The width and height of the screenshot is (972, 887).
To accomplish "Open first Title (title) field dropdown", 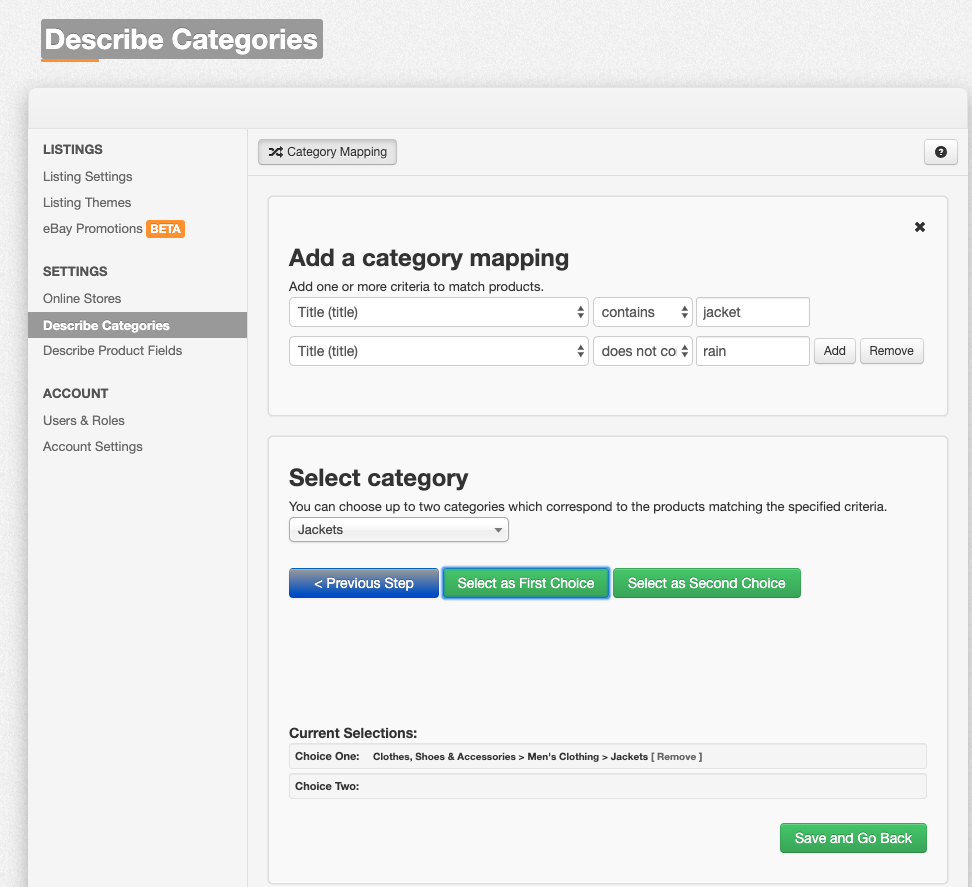I will tap(438, 312).
